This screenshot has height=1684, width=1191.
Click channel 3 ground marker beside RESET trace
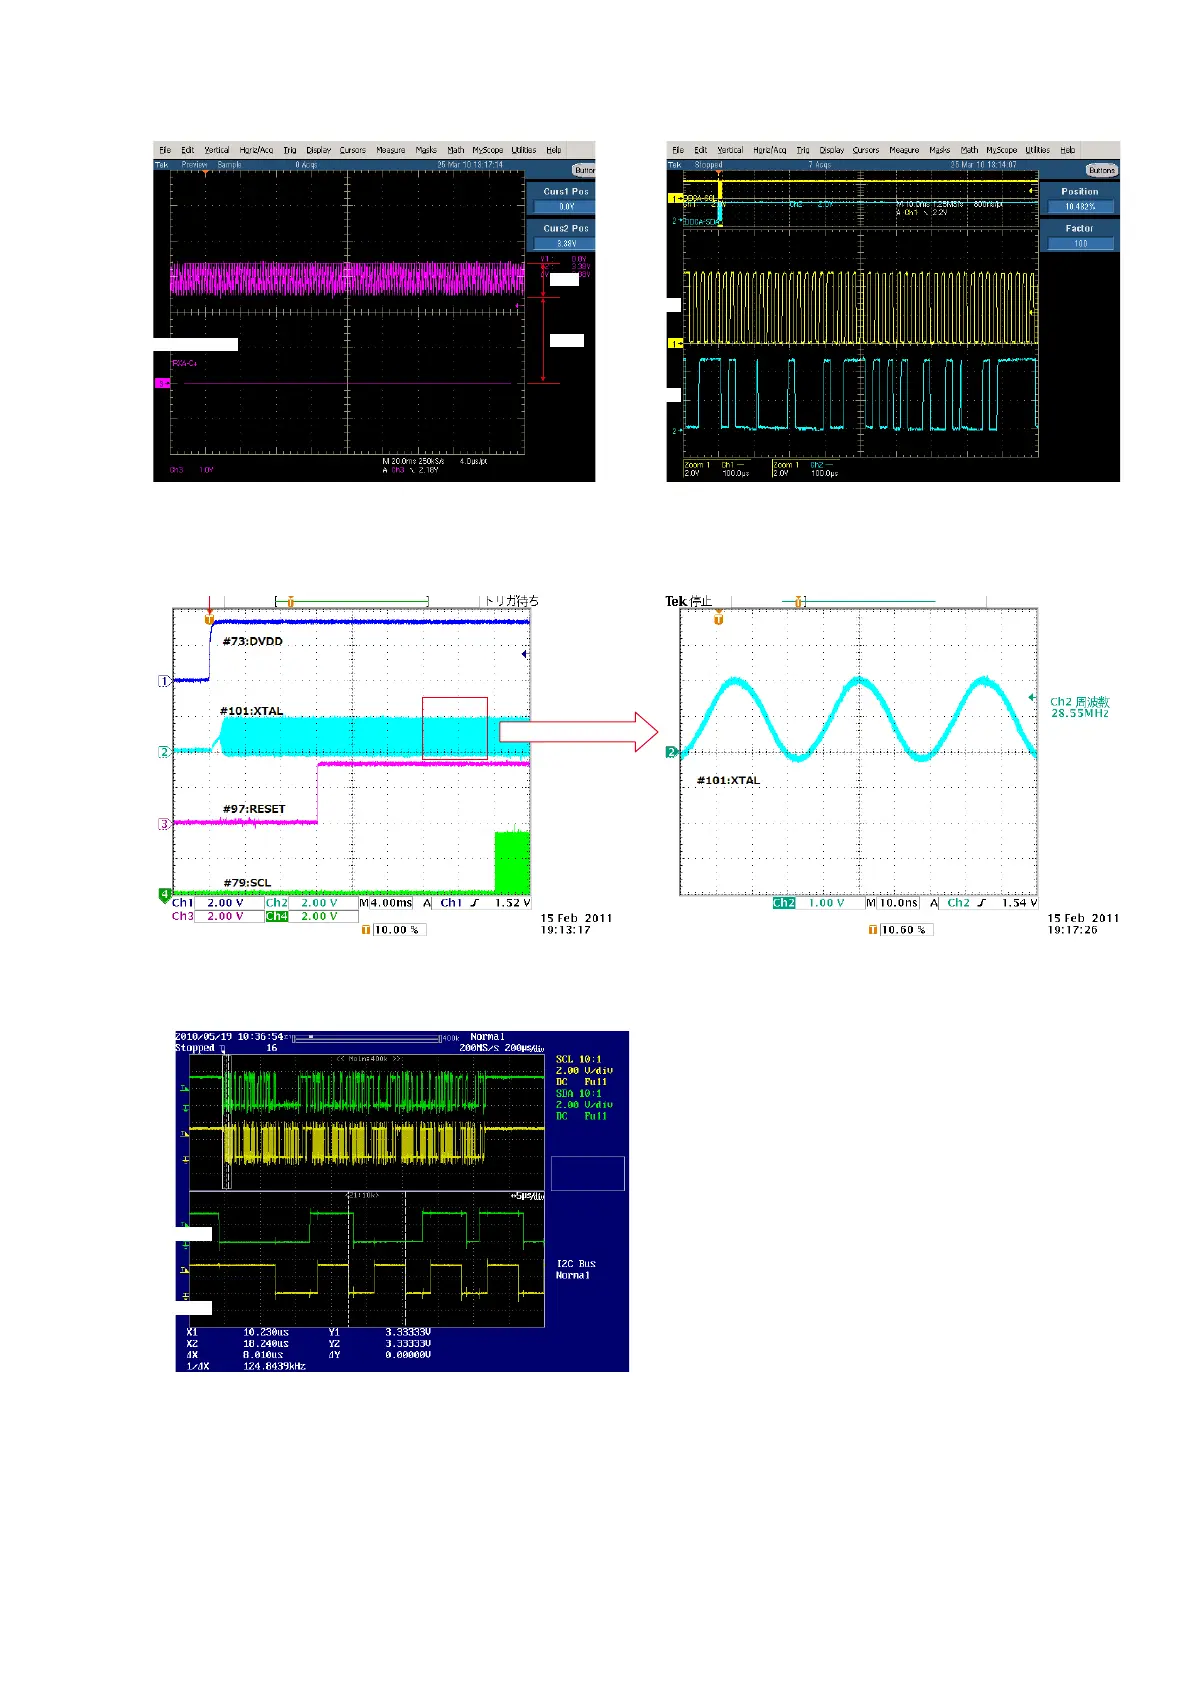pos(164,824)
